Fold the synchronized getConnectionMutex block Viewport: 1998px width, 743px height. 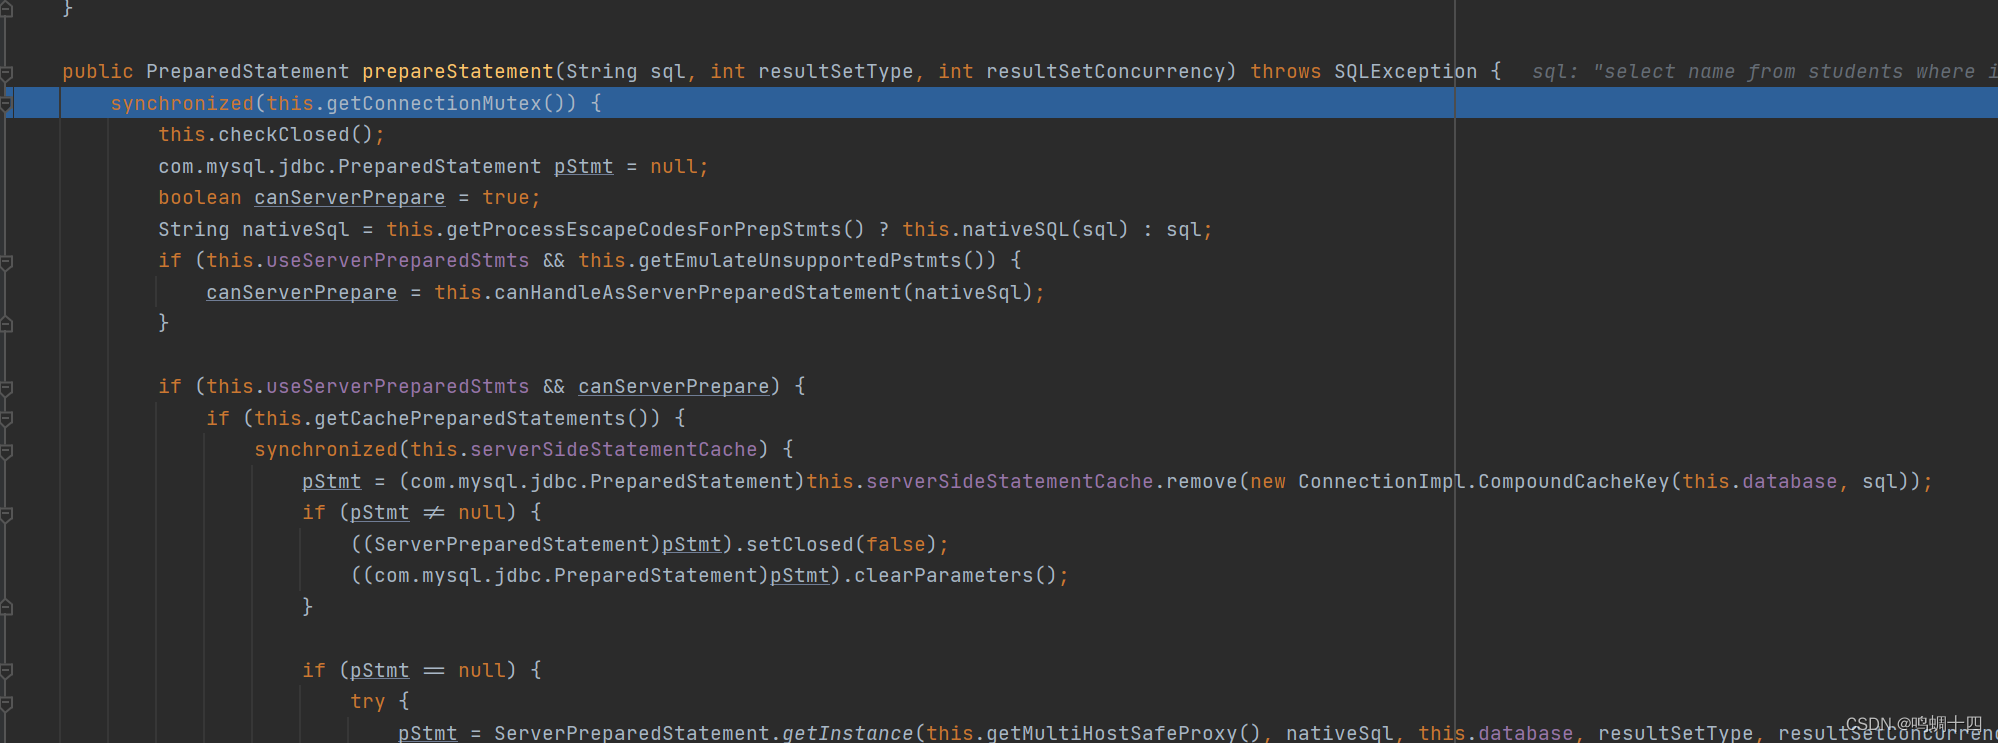click(6, 103)
